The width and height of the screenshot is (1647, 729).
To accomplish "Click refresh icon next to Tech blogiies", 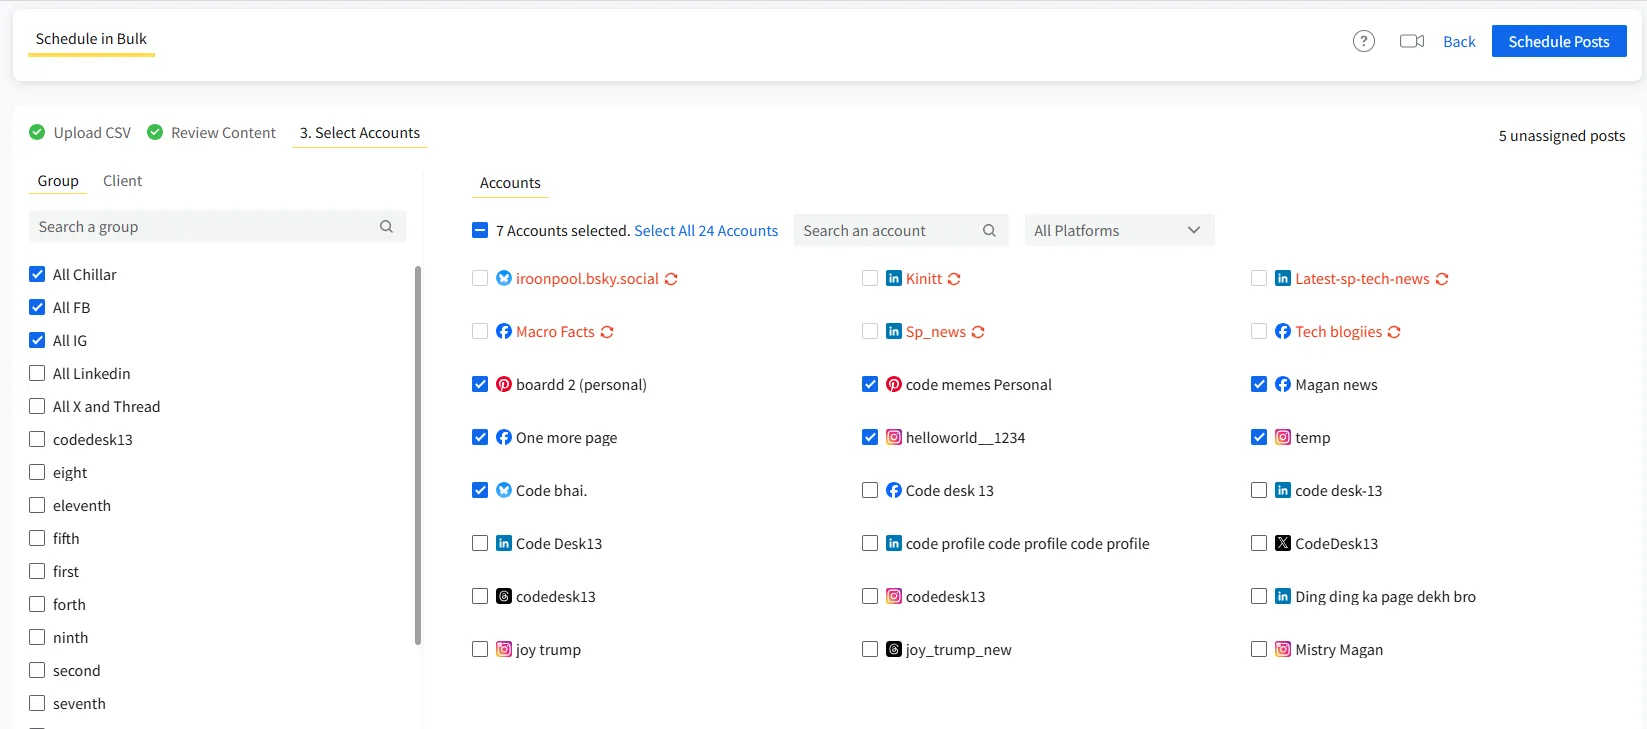I will coord(1394,332).
